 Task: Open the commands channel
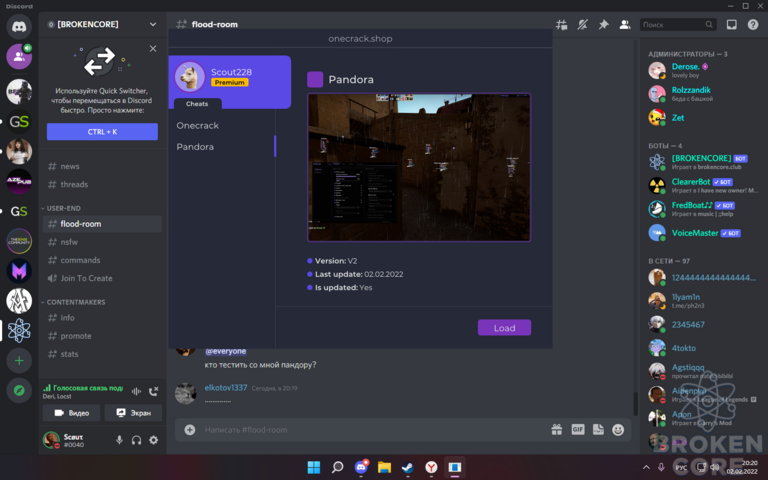[102, 260]
